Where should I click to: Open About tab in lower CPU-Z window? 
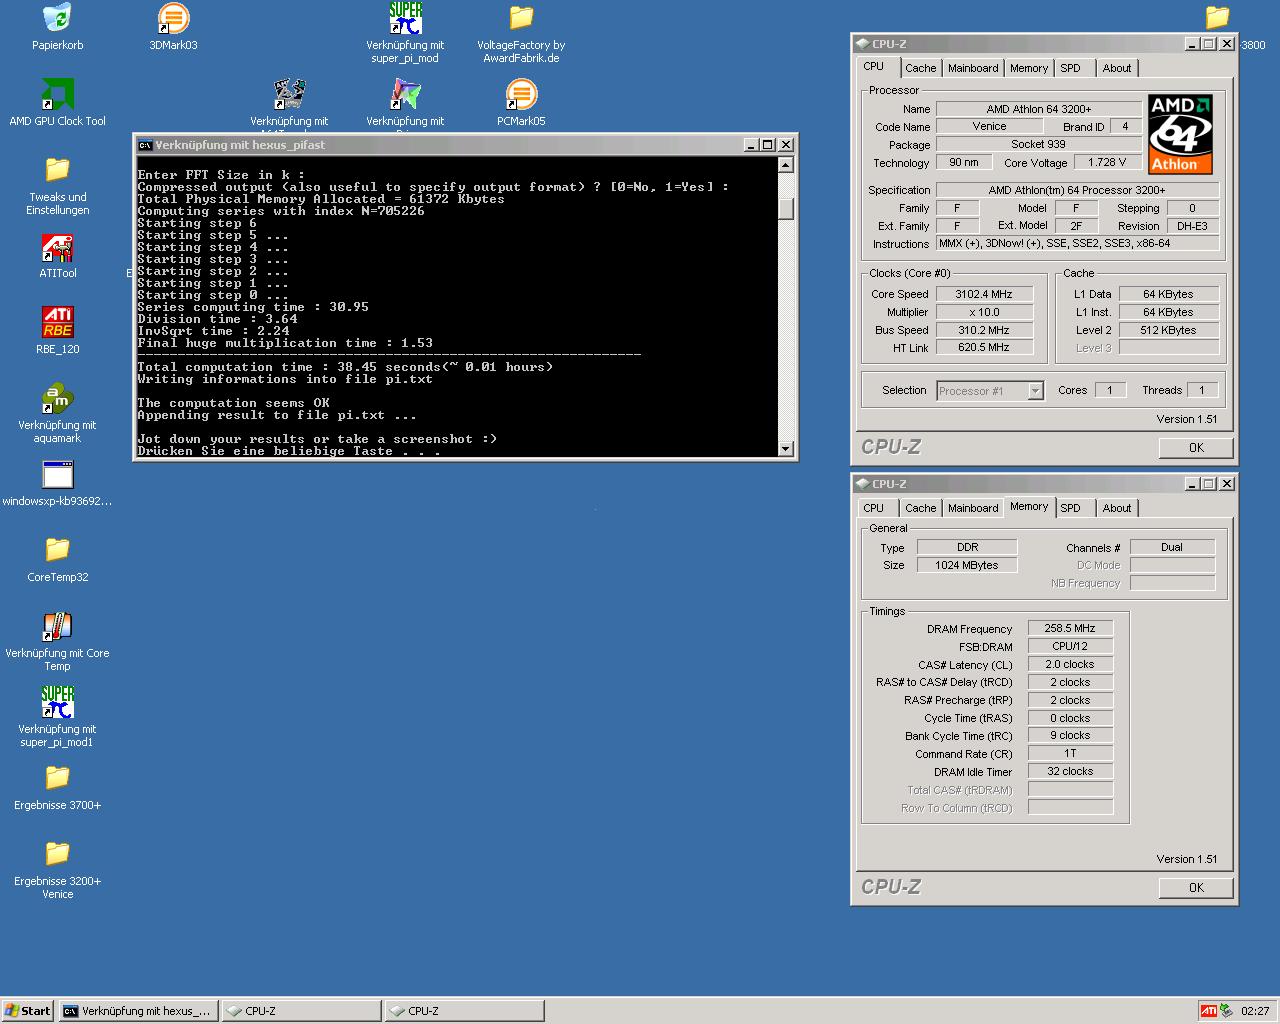[x=1117, y=508]
